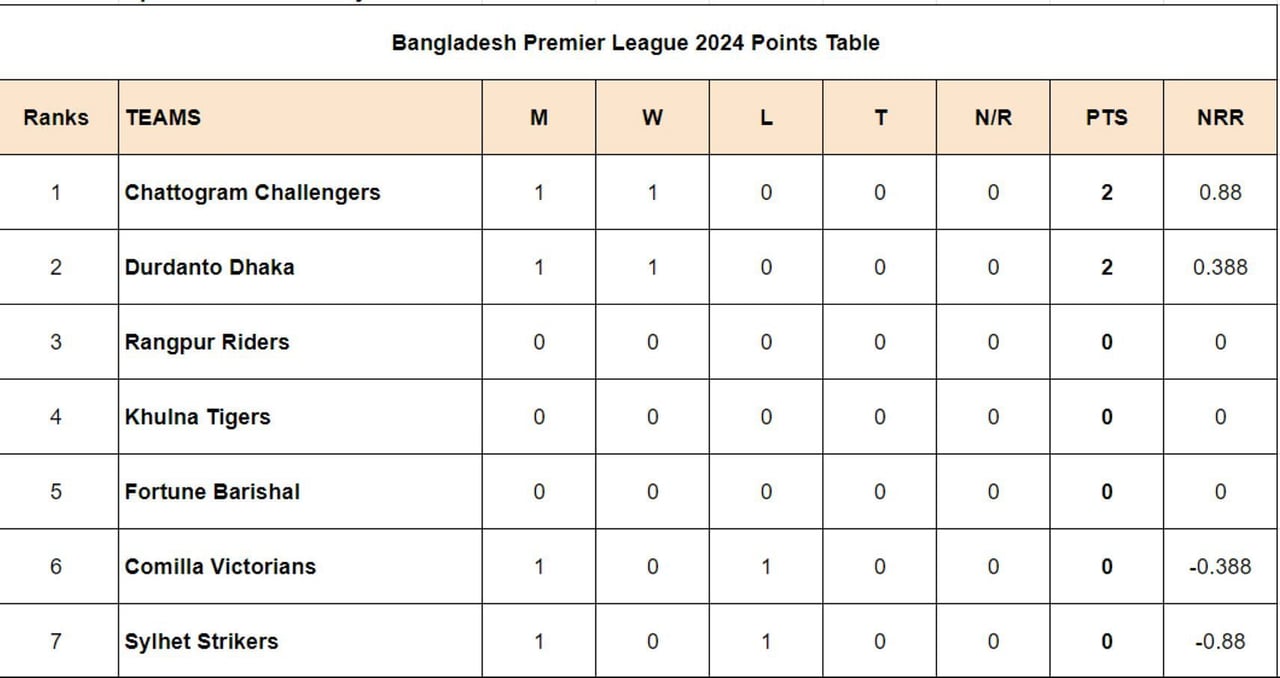Click the PTS column header
Image resolution: width=1280 pixels, height=678 pixels.
[1106, 118]
